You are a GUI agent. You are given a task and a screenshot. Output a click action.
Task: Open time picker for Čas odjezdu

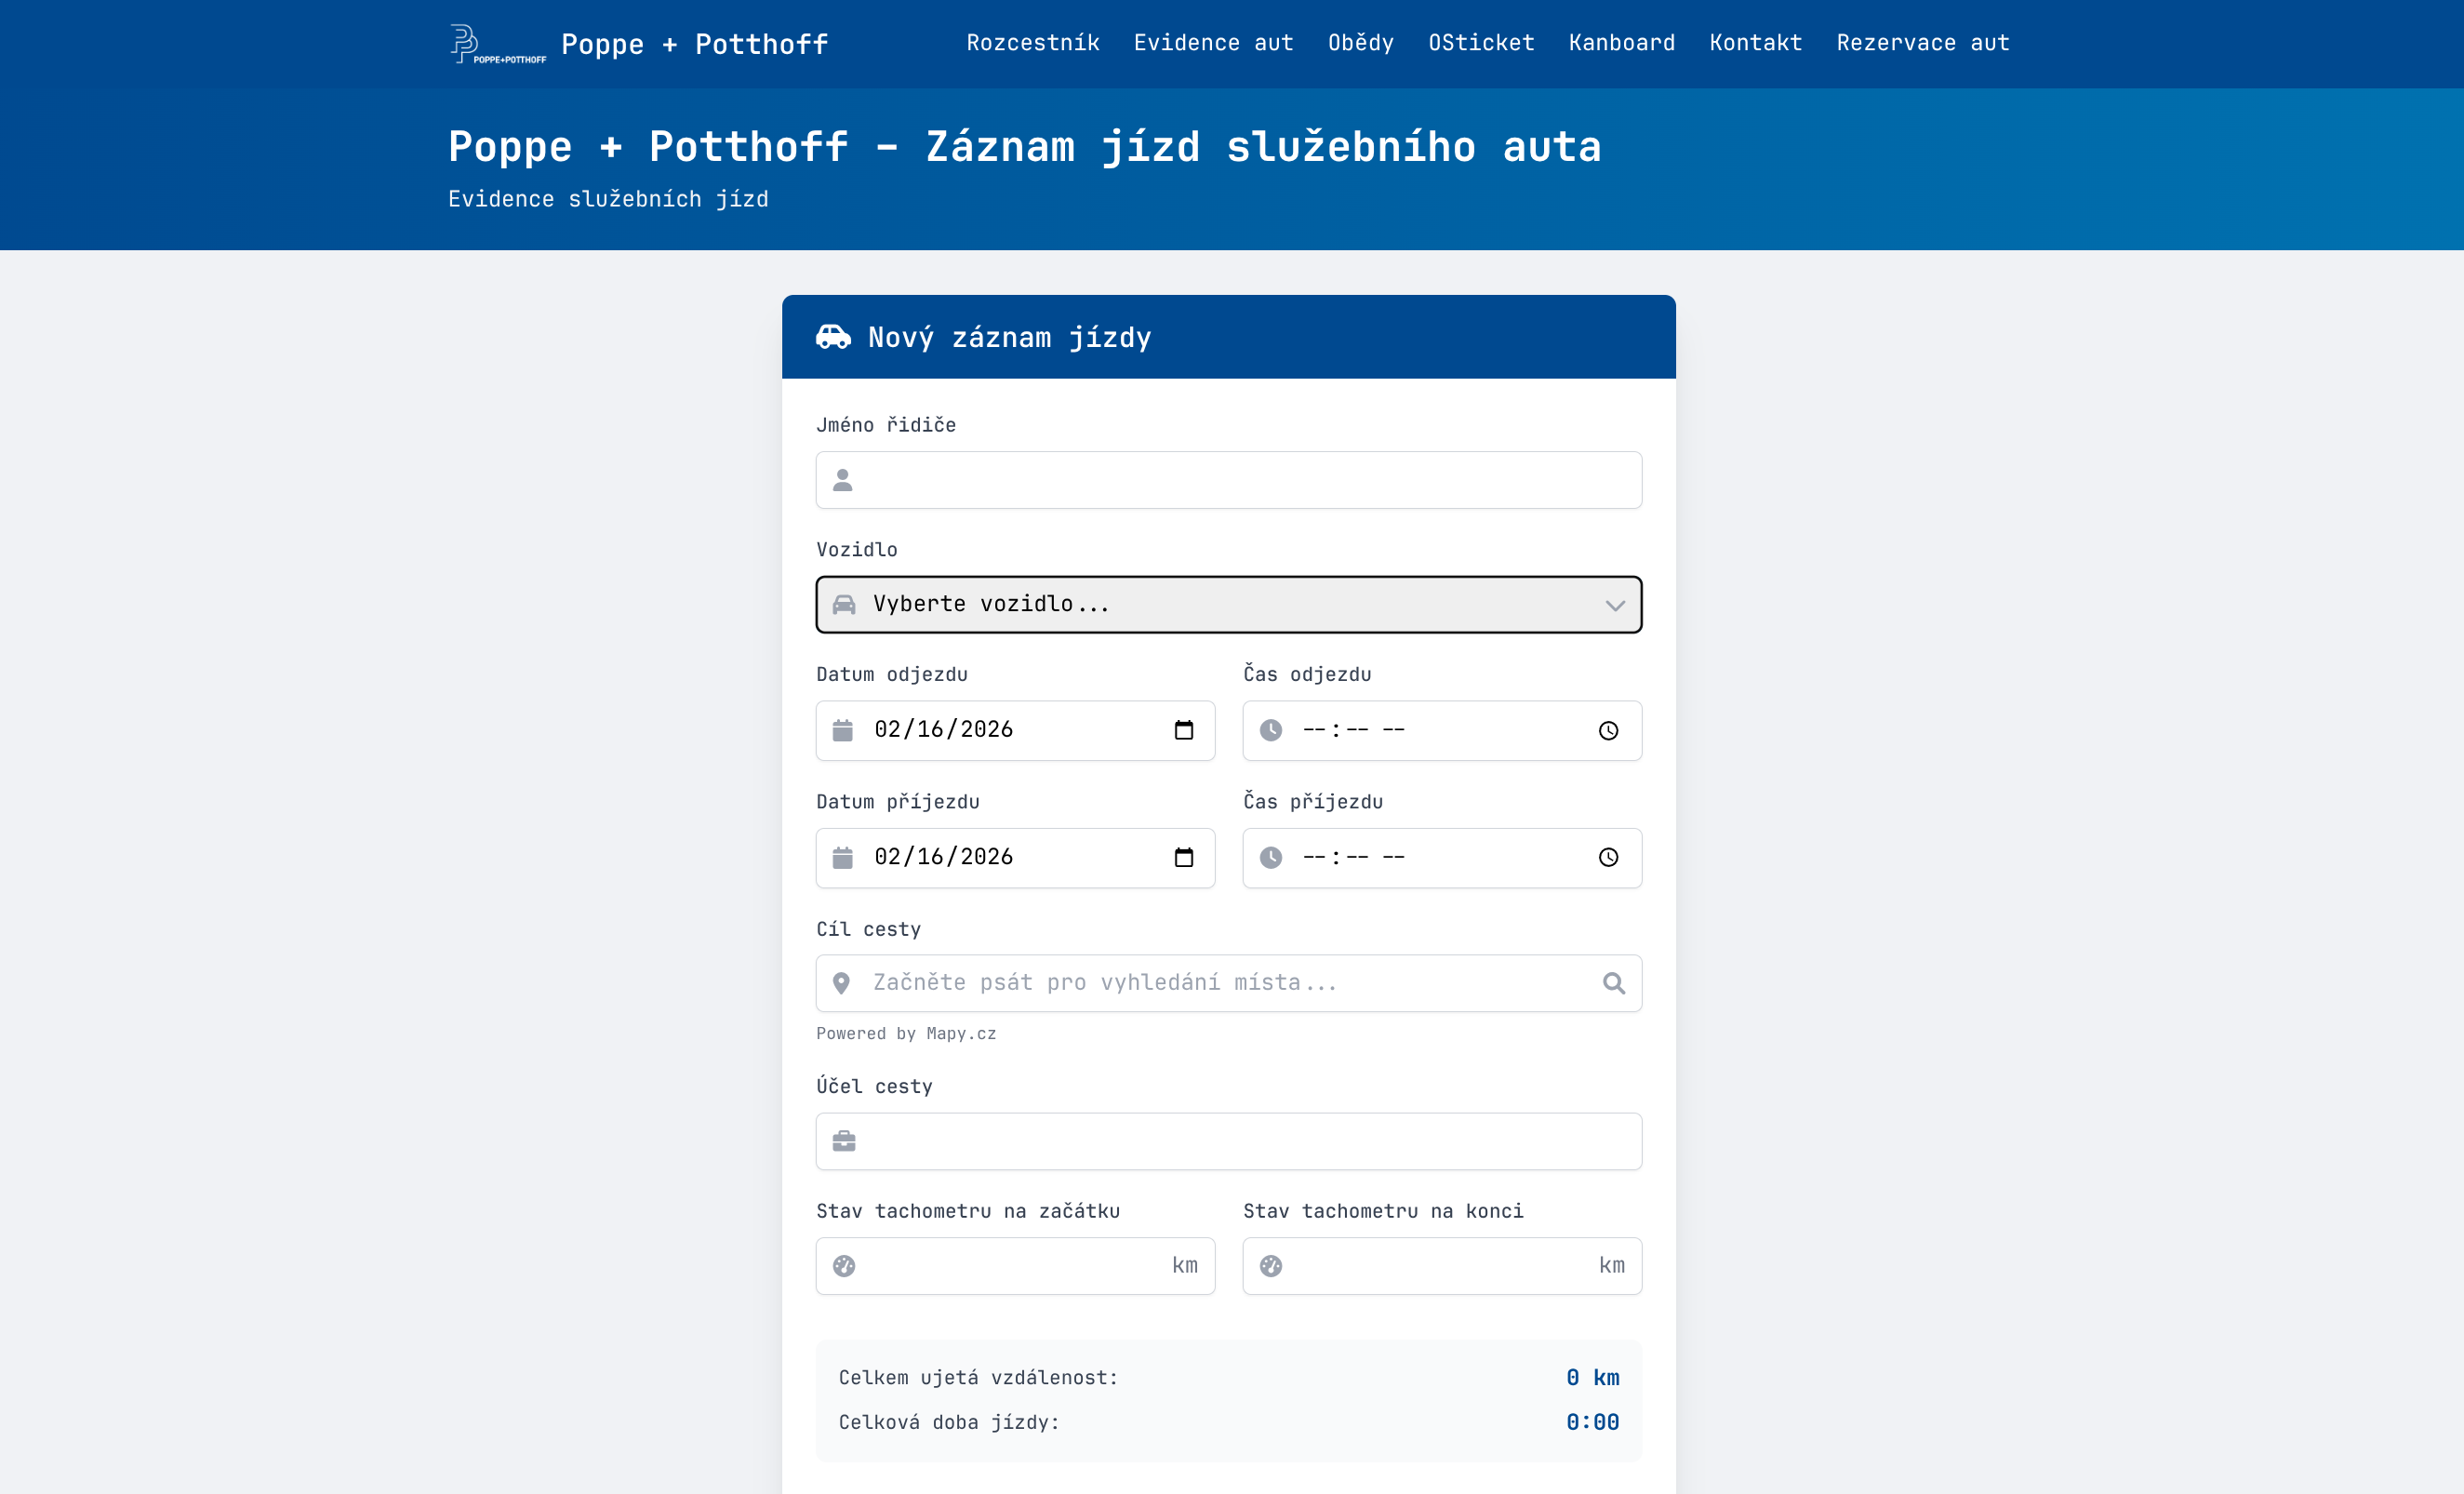pyautogui.click(x=1608, y=731)
